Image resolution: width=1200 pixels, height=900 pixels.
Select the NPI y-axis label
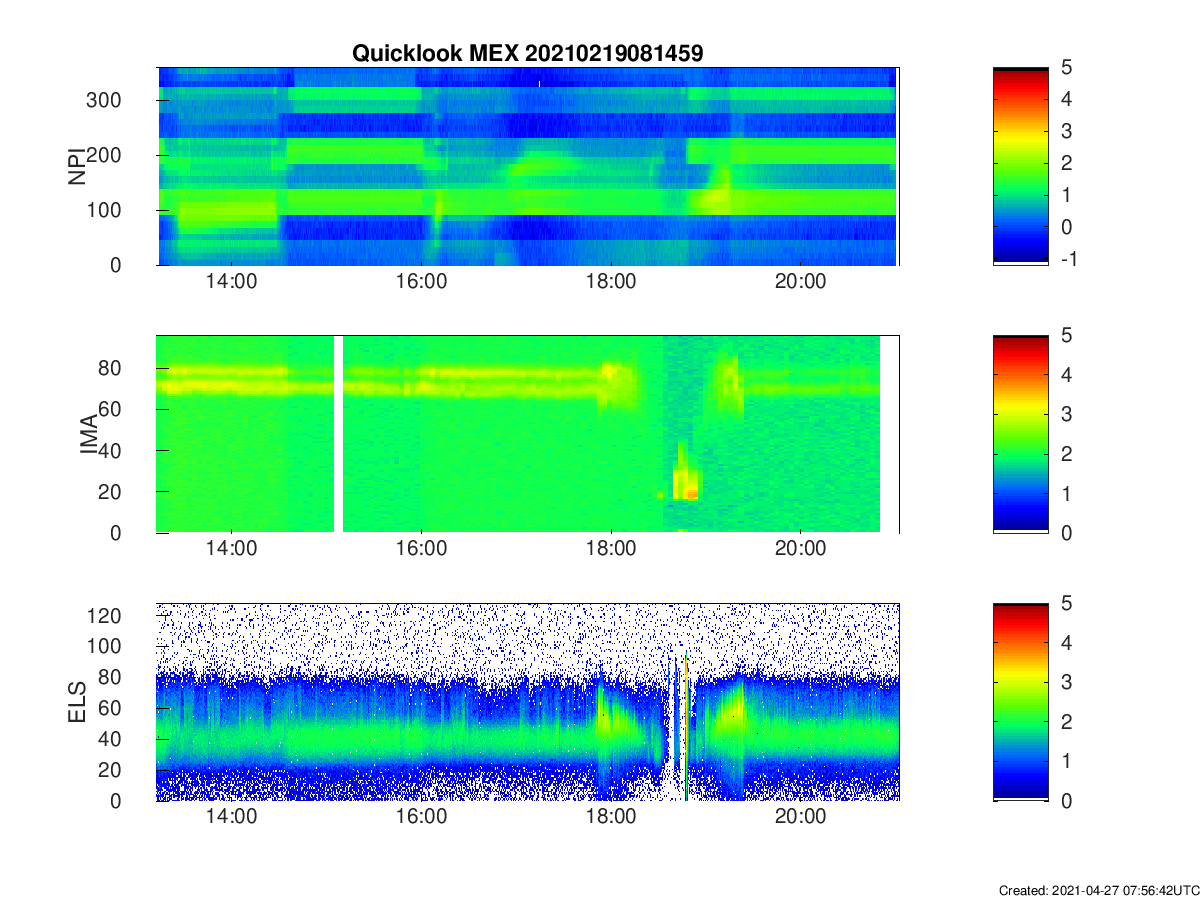pos(77,166)
